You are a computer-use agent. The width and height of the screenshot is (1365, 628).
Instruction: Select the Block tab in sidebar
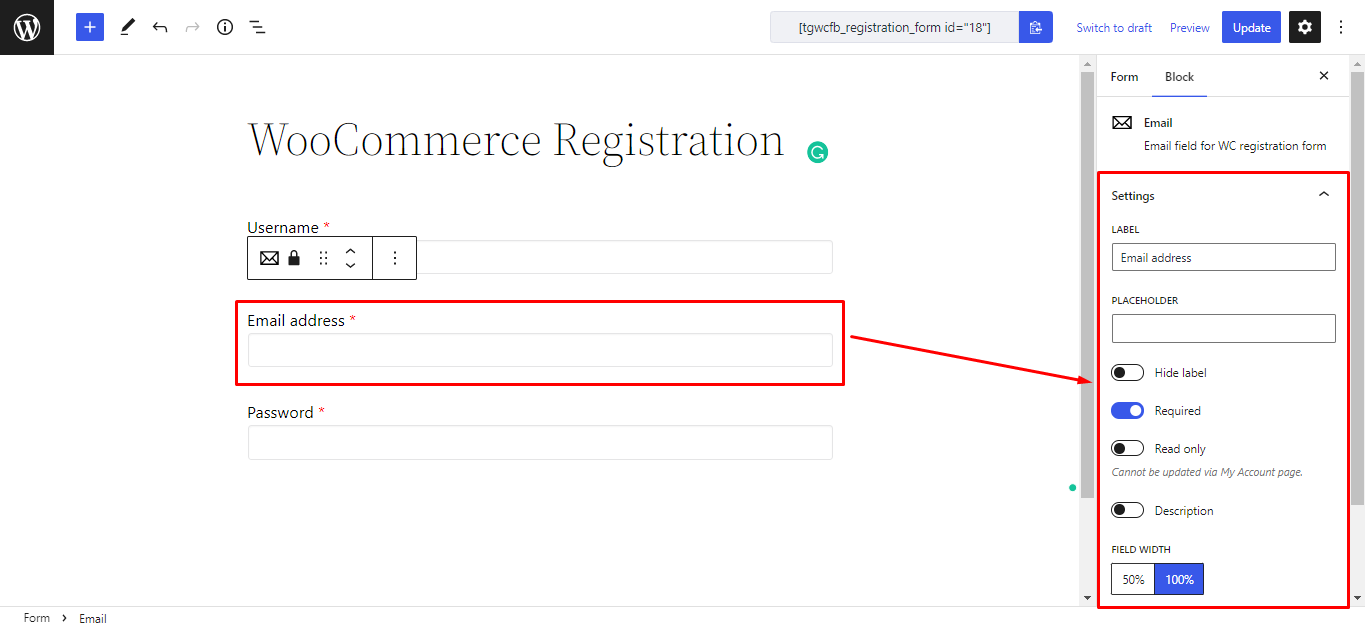click(x=1179, y=76)
